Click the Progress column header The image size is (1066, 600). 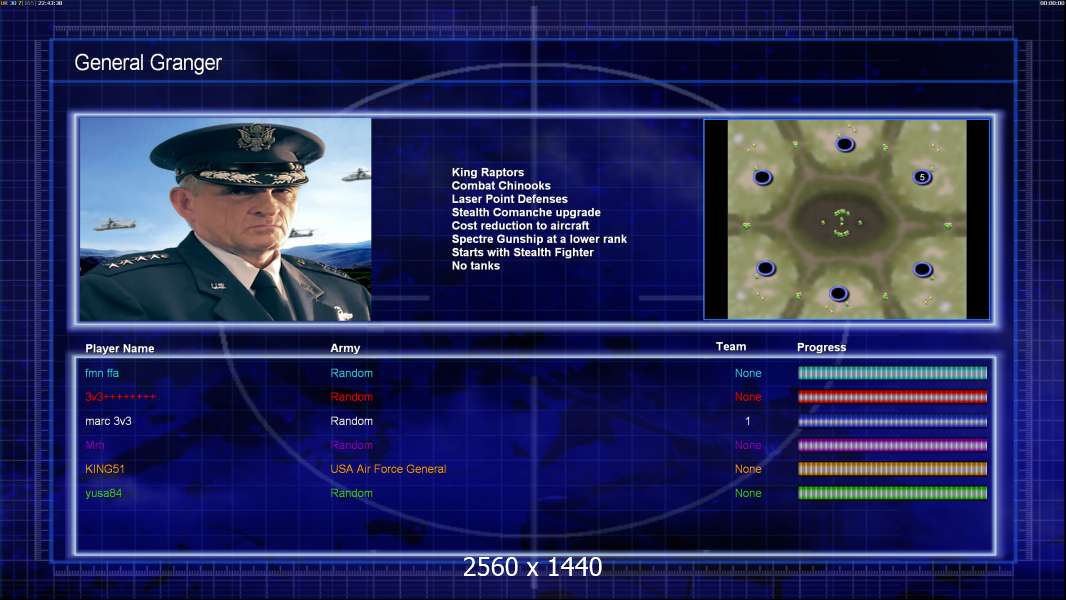[x=821, y=347]
